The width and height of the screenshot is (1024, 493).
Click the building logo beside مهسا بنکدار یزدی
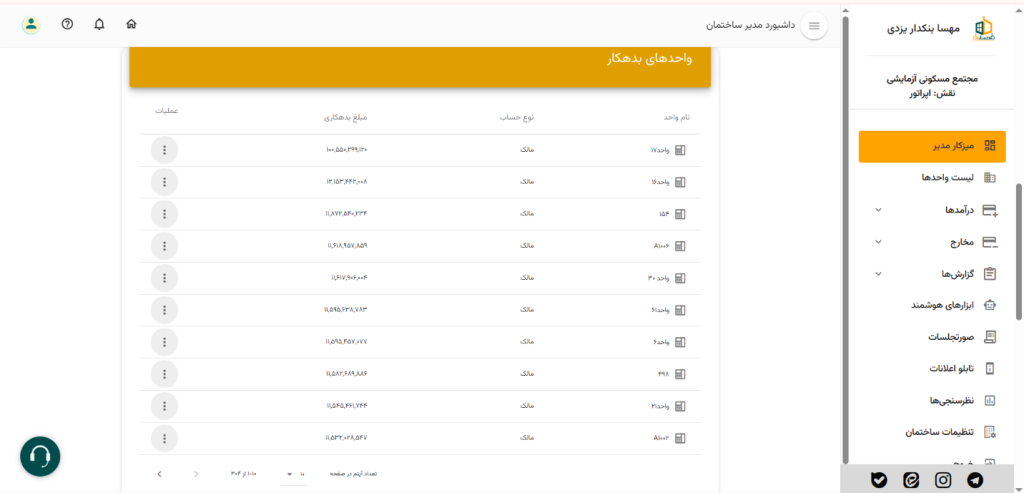[x=982, y=29]
